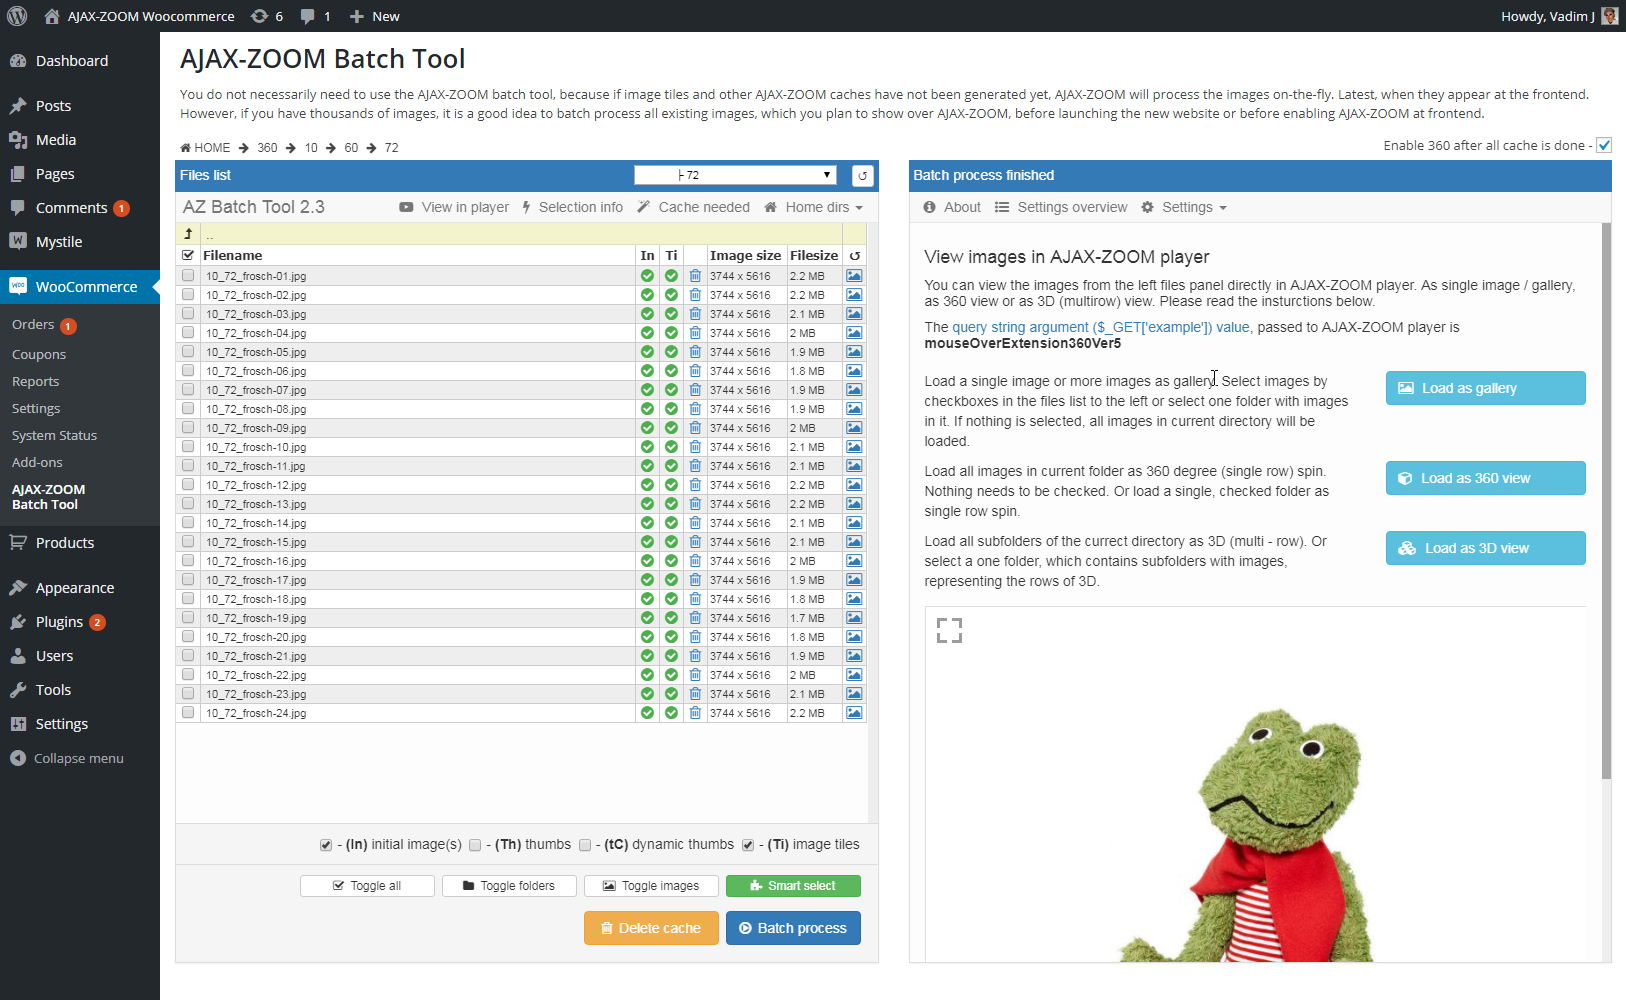Click the user avatar in admin bar
Screen dimensions: 1626x1000
click(1609, 16)
